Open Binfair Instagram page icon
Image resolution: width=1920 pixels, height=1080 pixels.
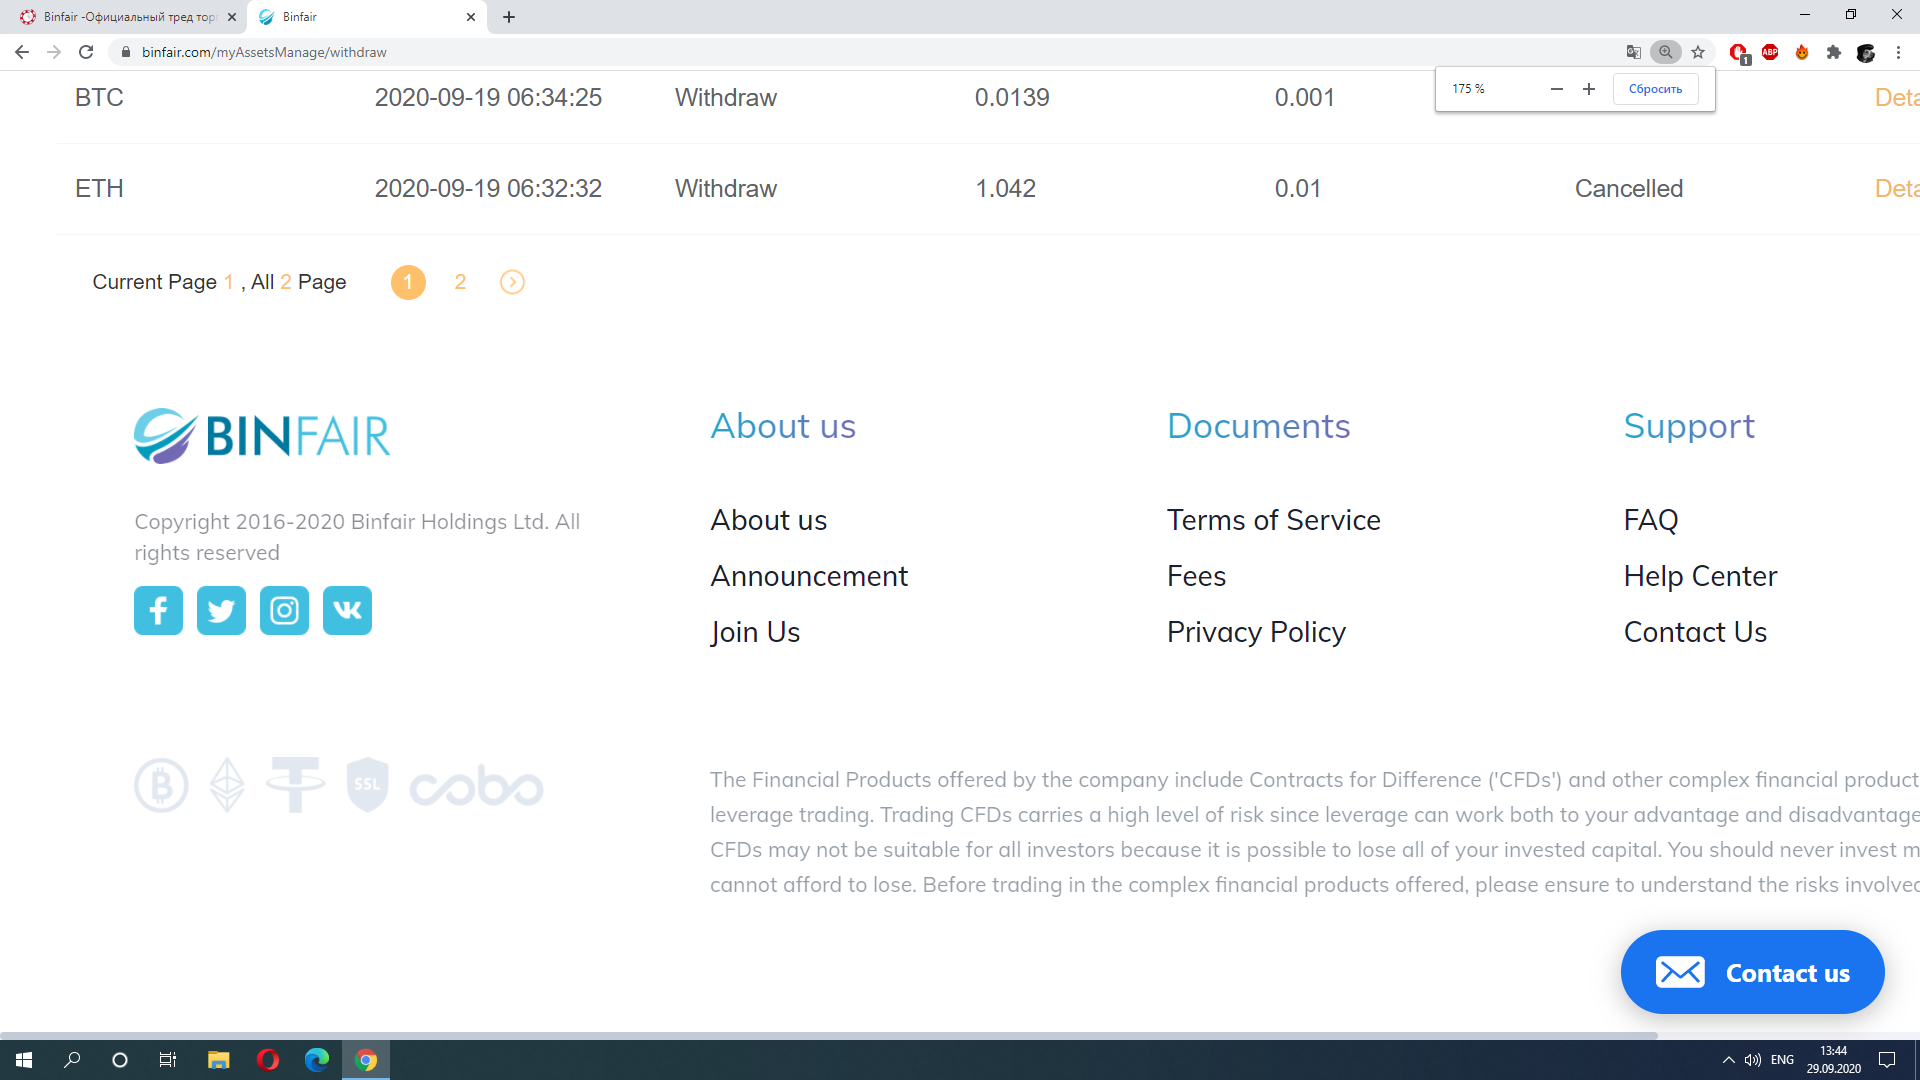click(x=284, y=610)
